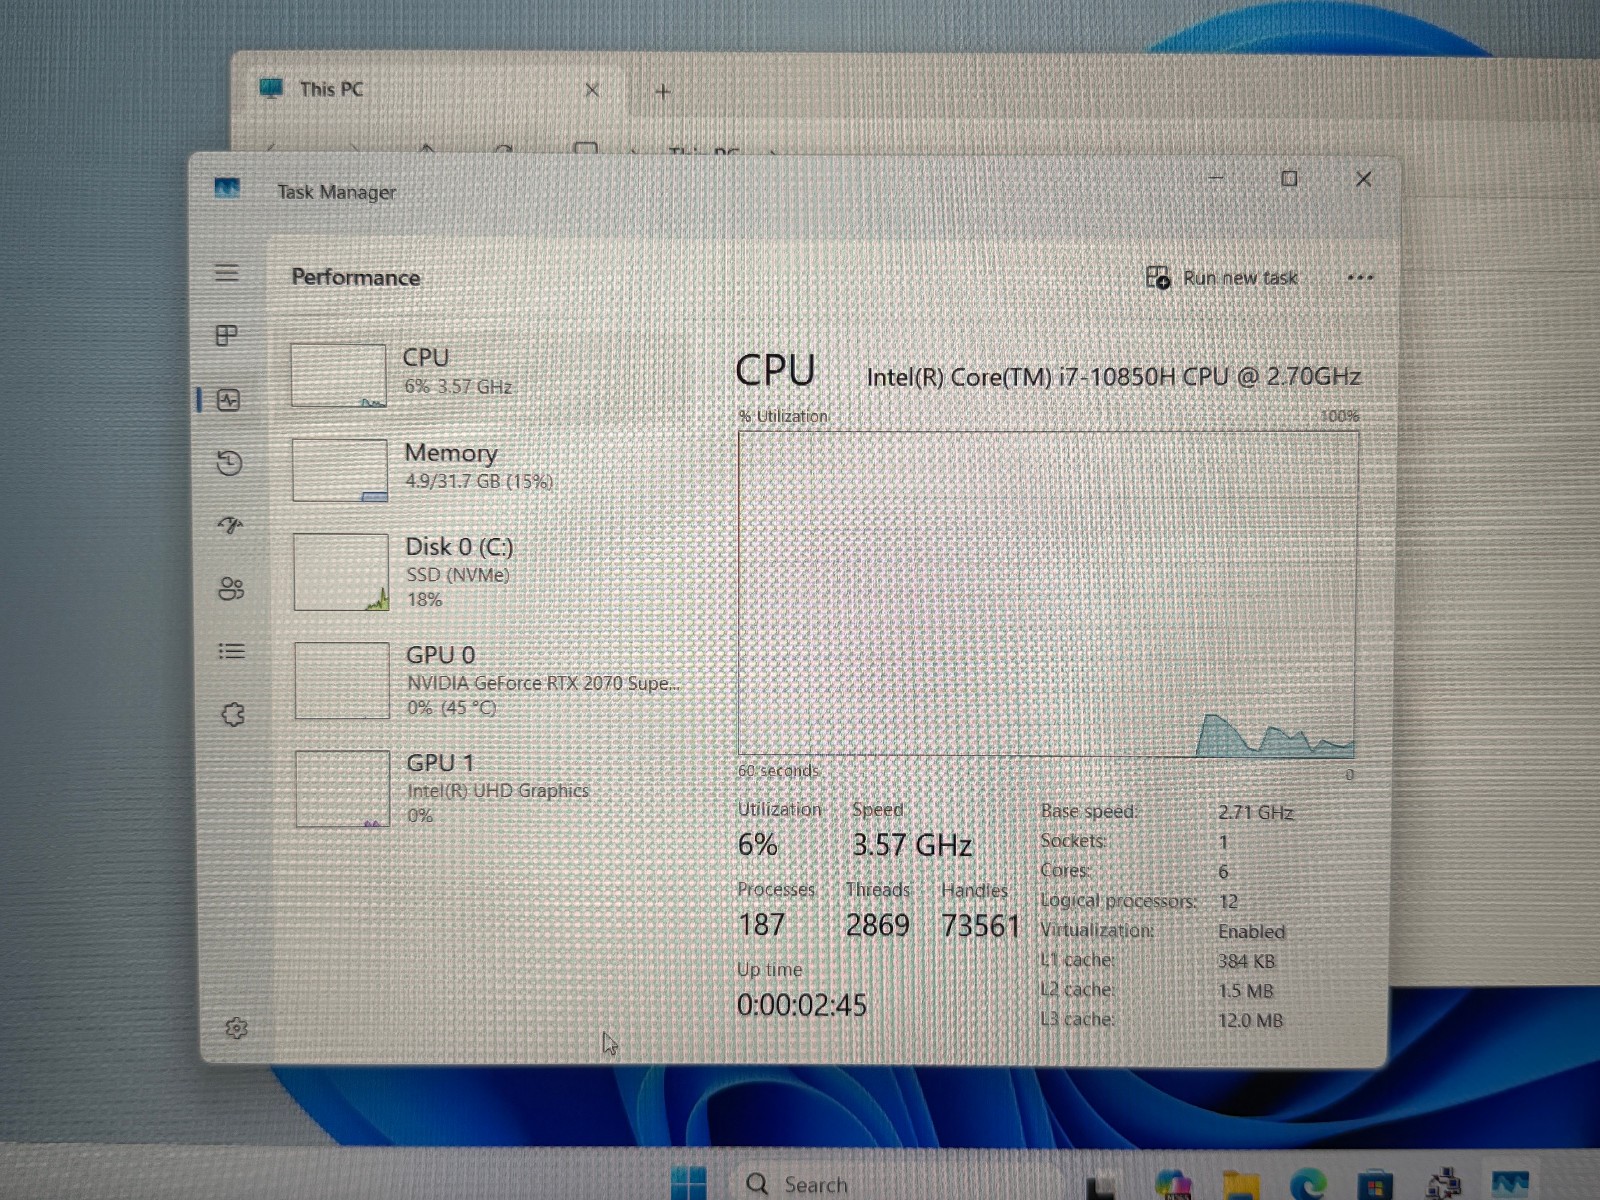Go to the Processes page icon
The width and height of the screenshot is (1600, 1200).
(x=227, y=335)
